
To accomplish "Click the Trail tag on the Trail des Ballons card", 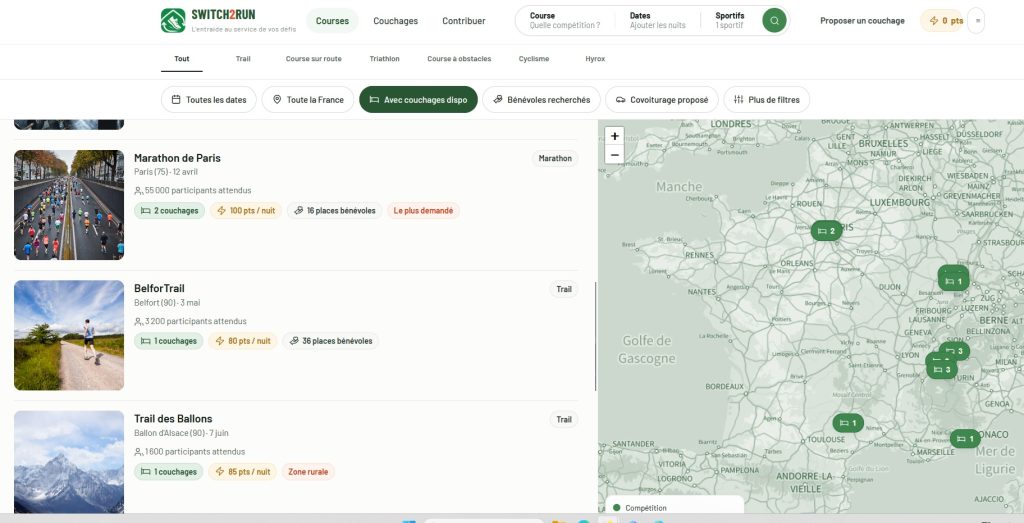I will pyautogui.click(x=564, y=419).
